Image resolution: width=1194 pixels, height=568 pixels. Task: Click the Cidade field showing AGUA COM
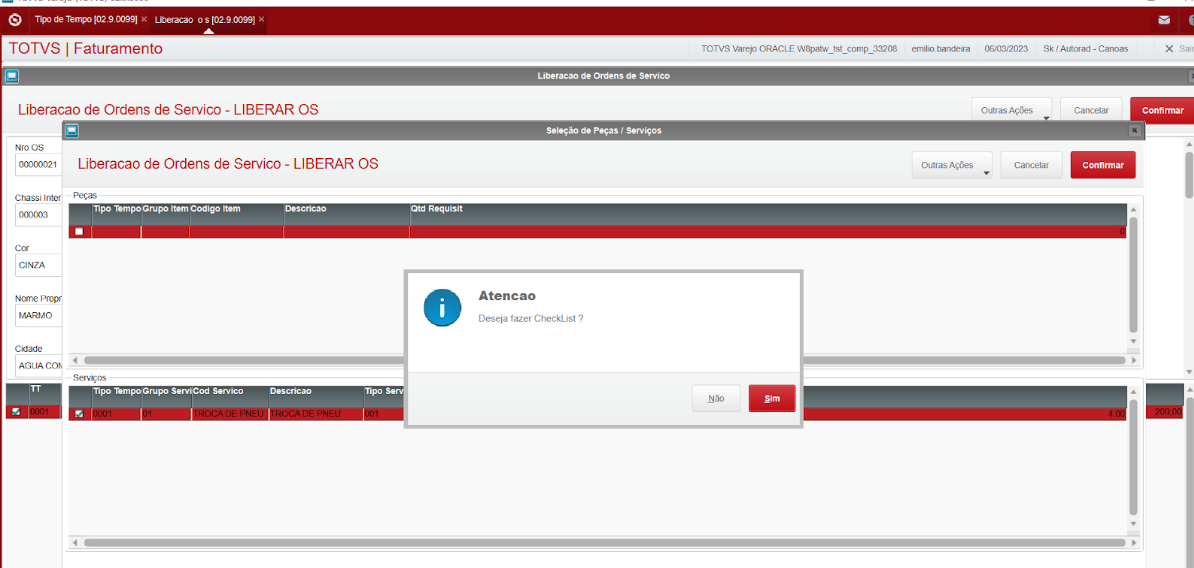coord(37,365)
